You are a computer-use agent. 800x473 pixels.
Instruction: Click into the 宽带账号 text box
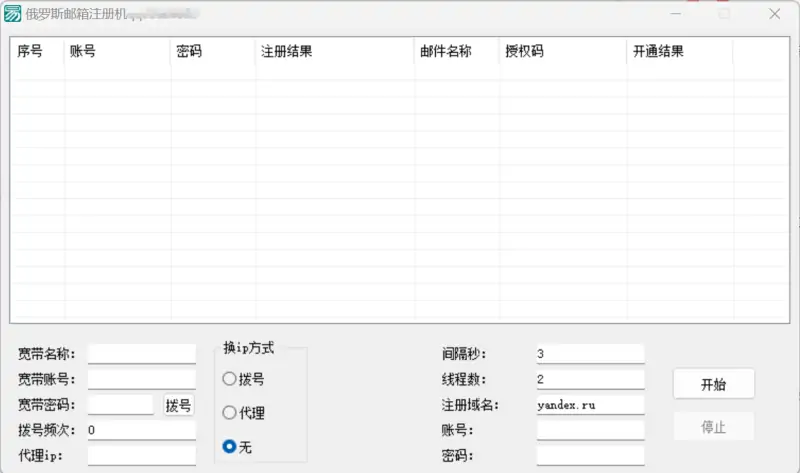[x=141, y=379]
